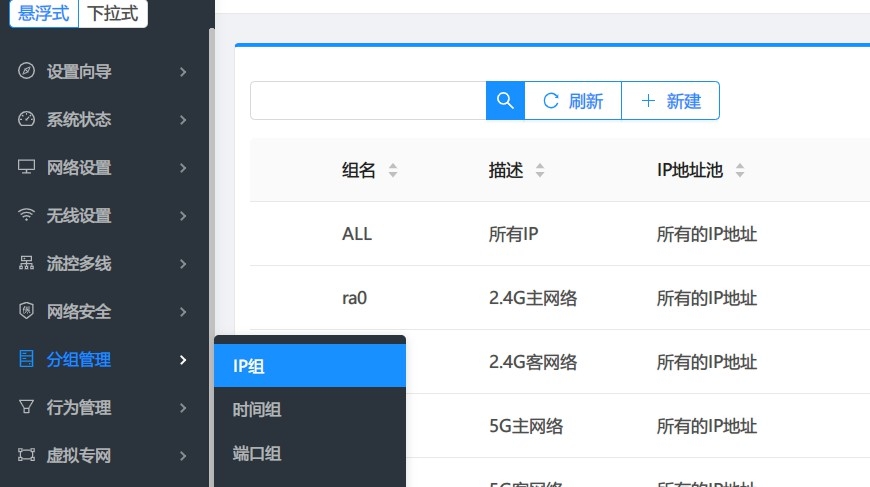This screenshot has height=487, width=870.
Task: Open the 时间组 submenu item
Action: pyautogui.click(x=257, y=410)
